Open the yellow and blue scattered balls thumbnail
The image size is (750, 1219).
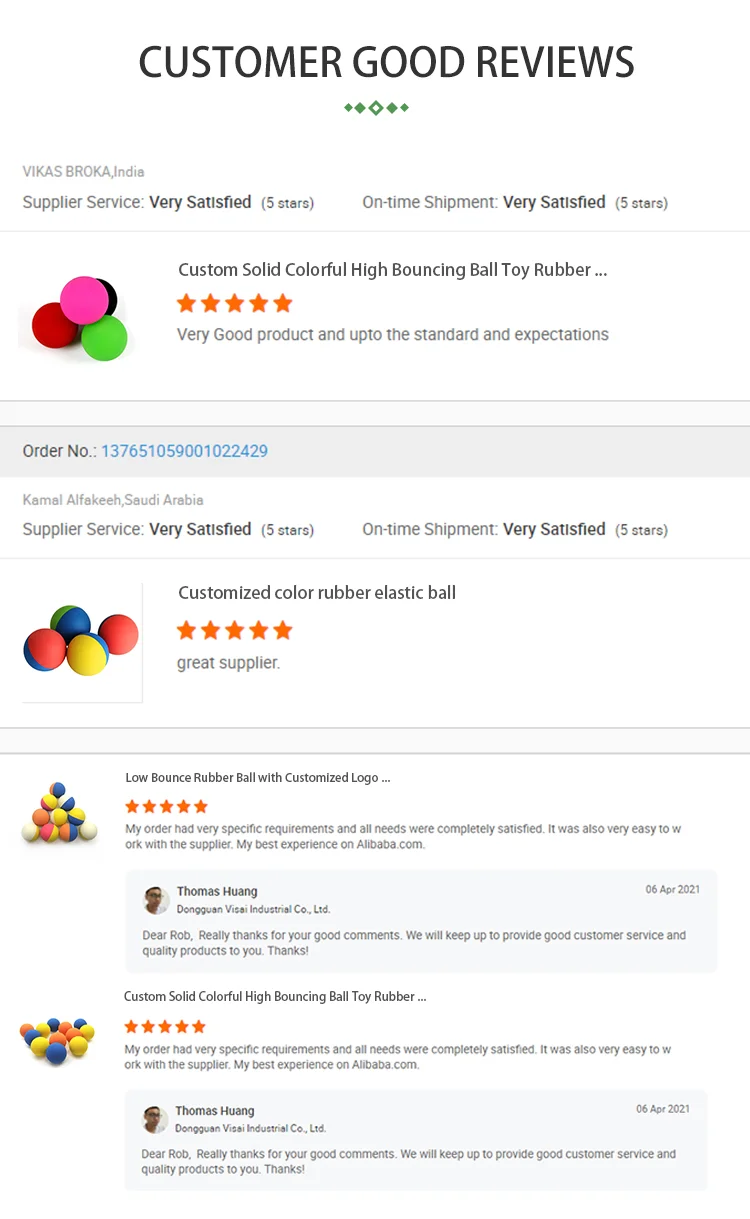click(x=57, y=1040)
